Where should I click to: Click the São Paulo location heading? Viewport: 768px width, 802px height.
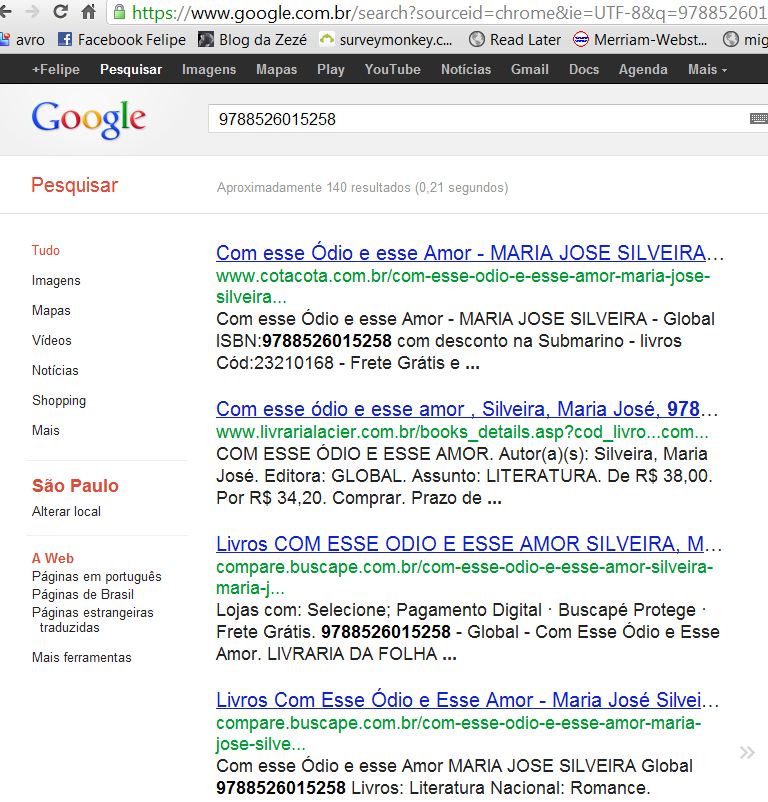pyautogui.click(x=75, y=485)
